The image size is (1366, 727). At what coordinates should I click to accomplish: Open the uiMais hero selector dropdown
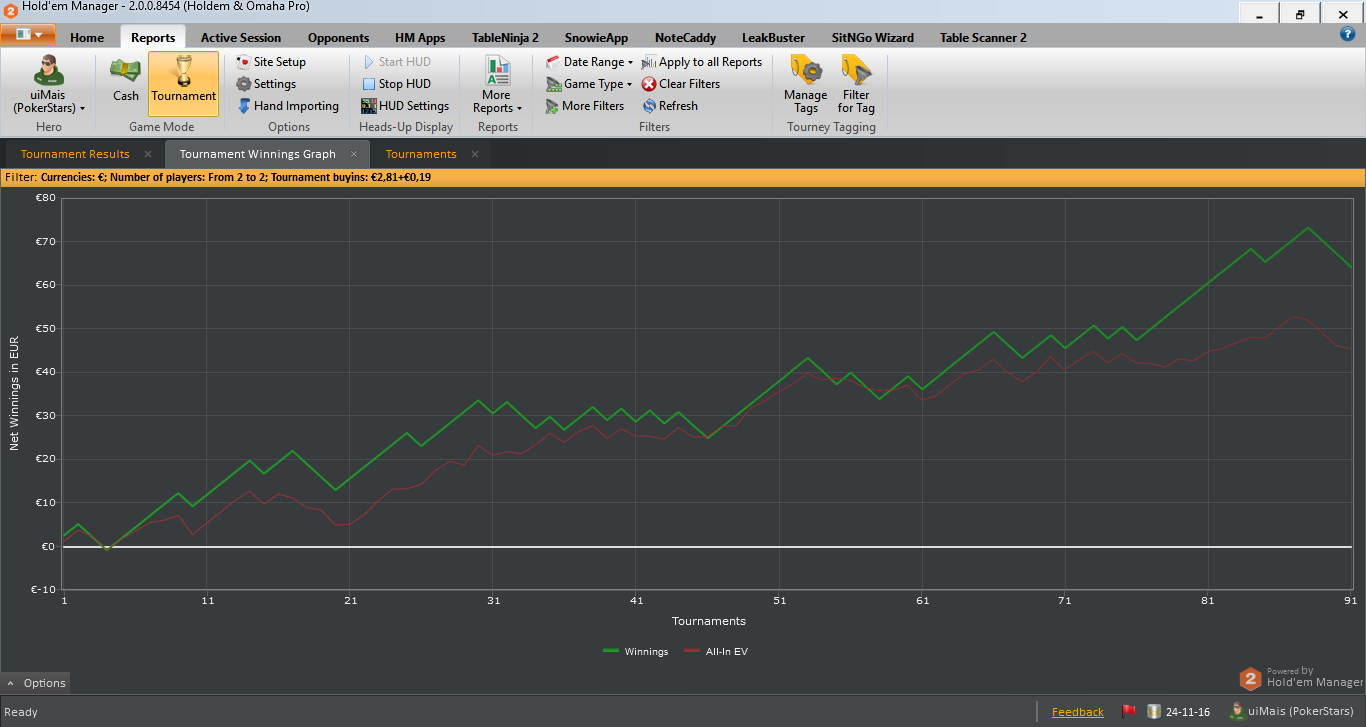(x=48, y=85)
